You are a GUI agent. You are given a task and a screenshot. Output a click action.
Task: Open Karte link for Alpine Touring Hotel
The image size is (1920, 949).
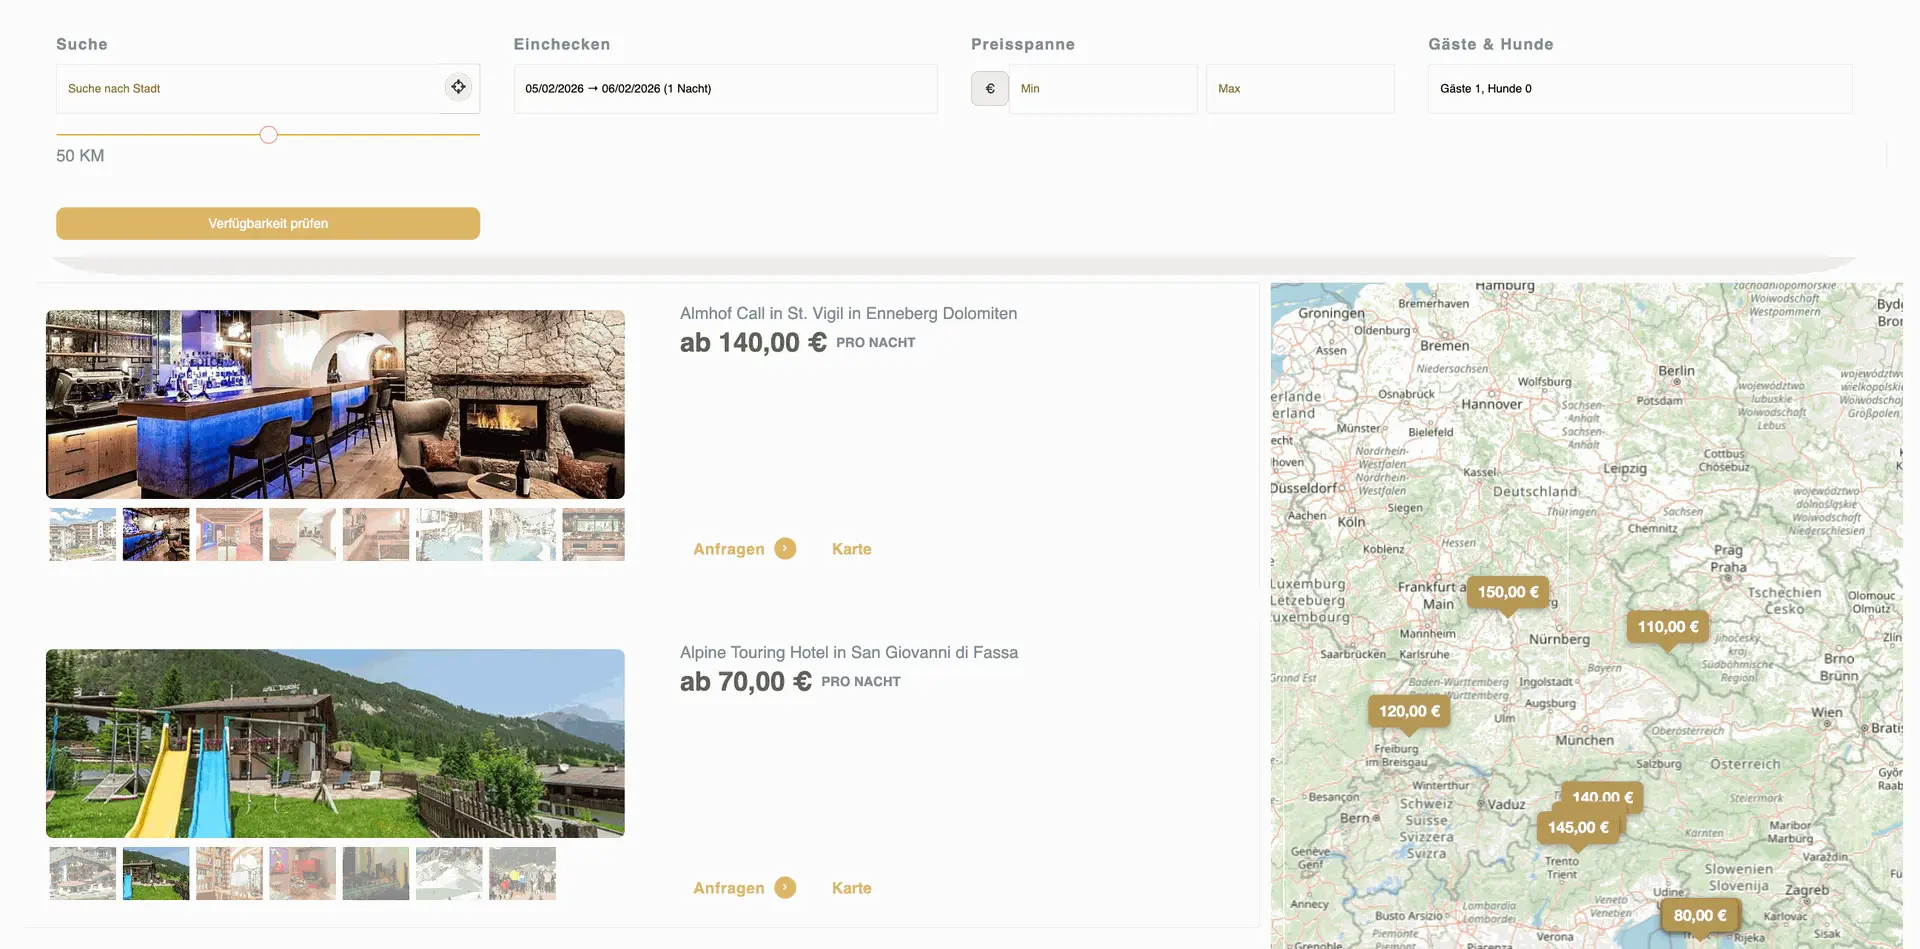click(851, 888)
